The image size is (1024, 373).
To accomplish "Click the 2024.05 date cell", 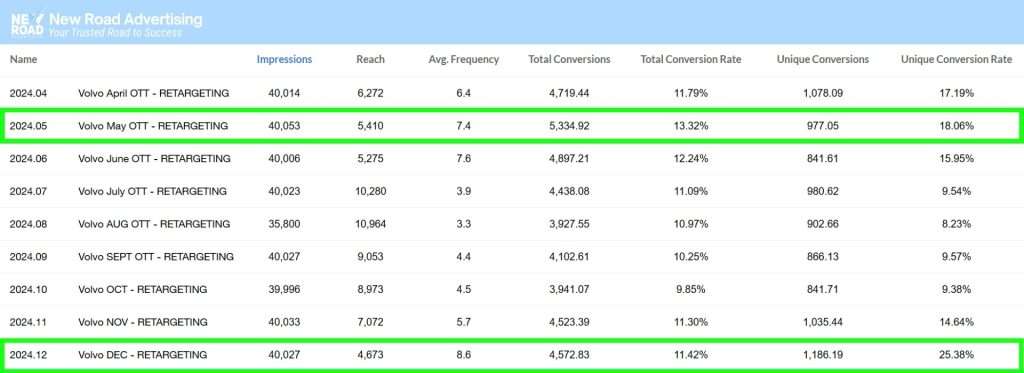I will 28,126.
